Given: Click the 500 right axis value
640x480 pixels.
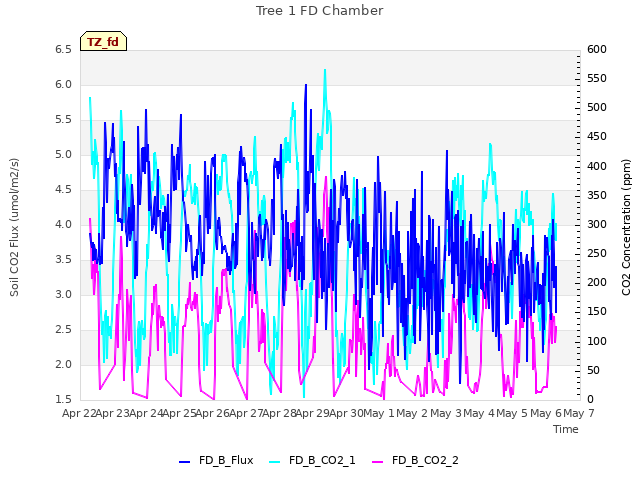Looking at the screenshot, I should [x=597, y=107].
